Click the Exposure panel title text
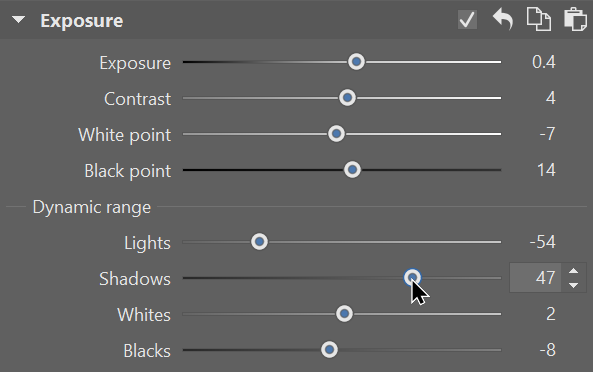 [x=82, y=20]
